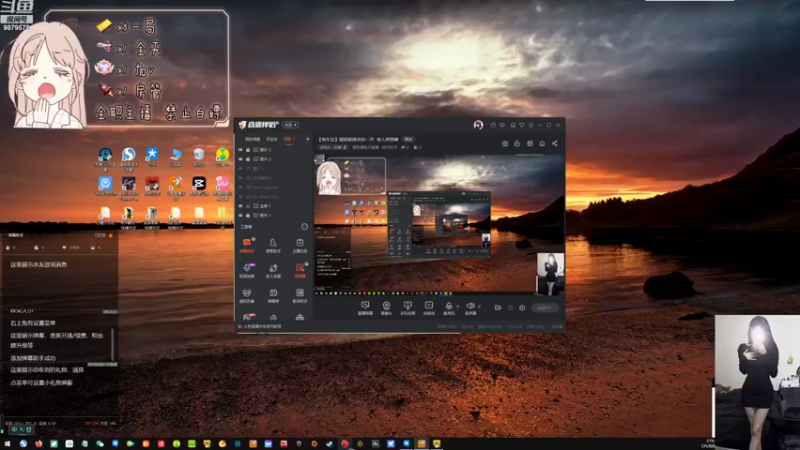Viewport: 800px width, 450px height.
Task: Open the second scene tab in companion
Action: coord(271,139)
